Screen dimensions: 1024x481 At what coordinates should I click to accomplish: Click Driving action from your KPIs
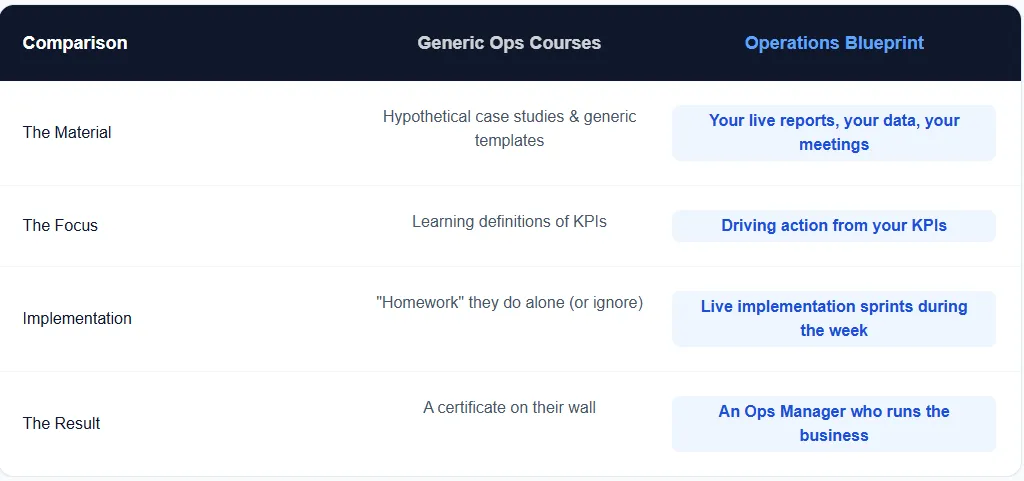pos(834,225)
